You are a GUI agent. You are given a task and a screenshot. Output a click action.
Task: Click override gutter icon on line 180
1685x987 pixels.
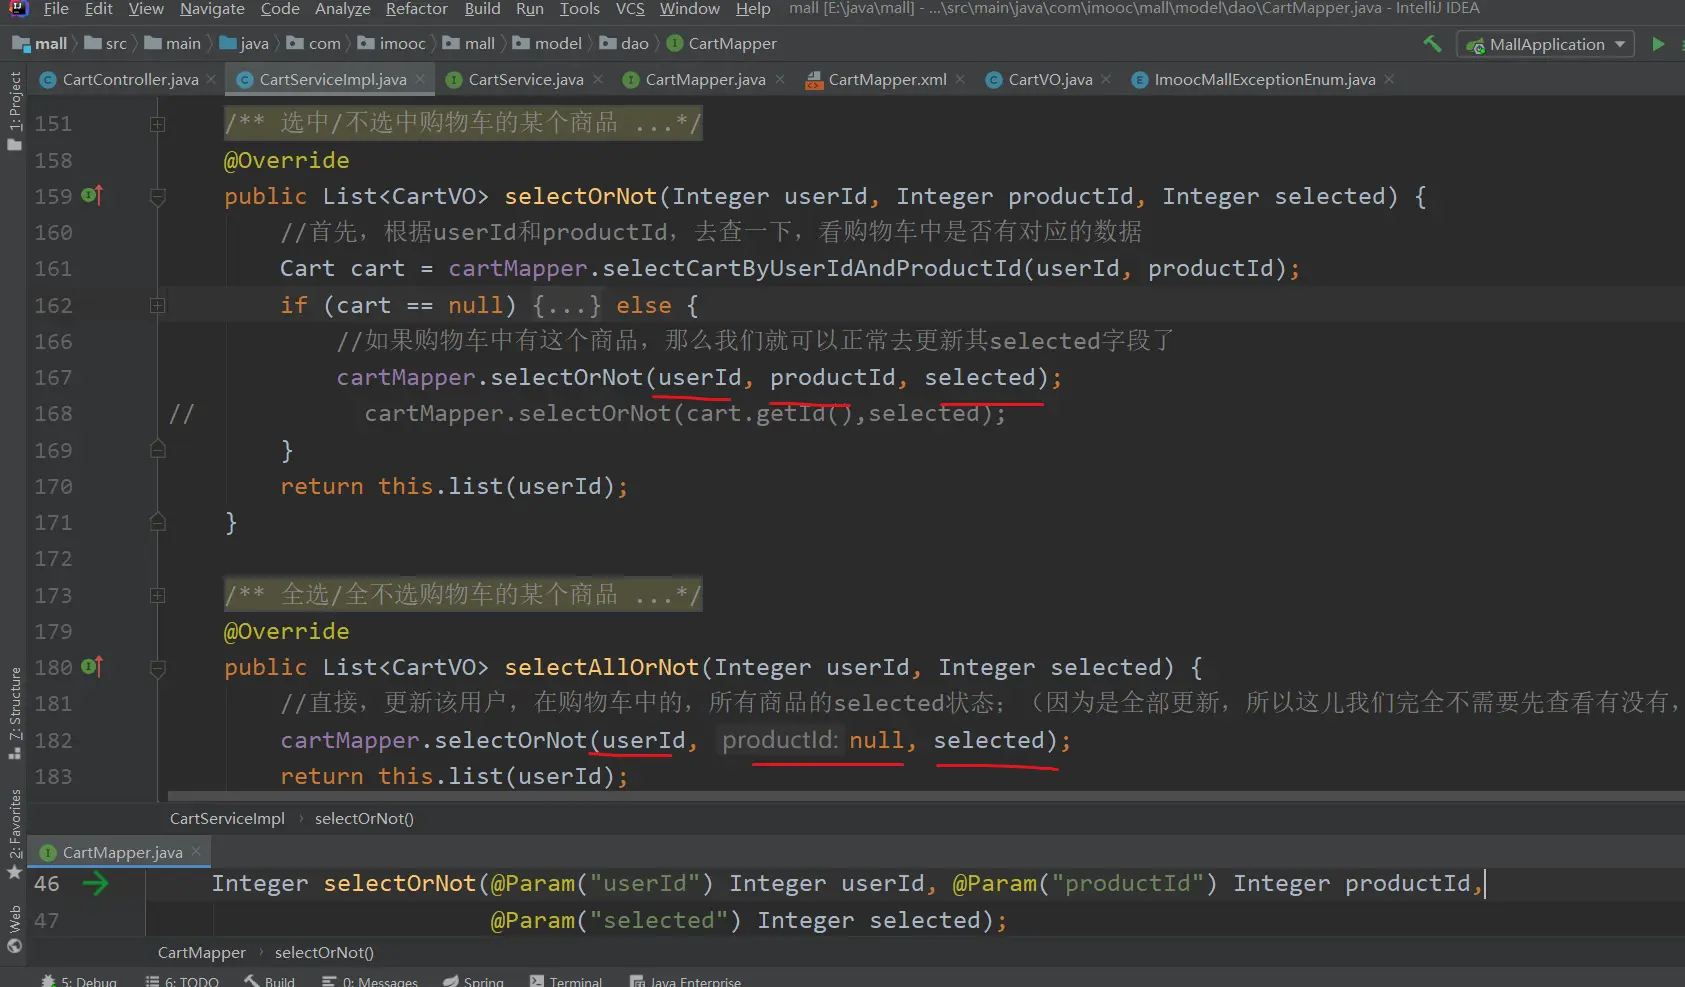(92, 667)
